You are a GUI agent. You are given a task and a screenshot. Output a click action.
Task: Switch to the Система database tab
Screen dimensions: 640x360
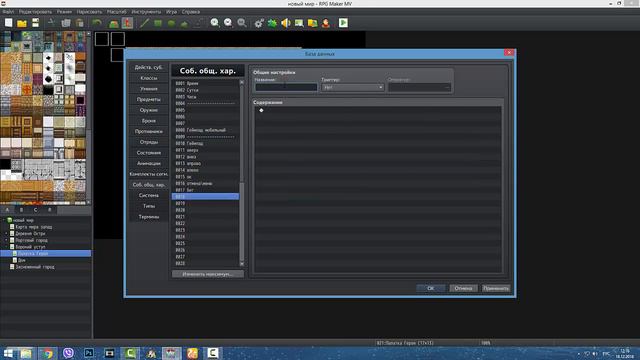(149, 195)
